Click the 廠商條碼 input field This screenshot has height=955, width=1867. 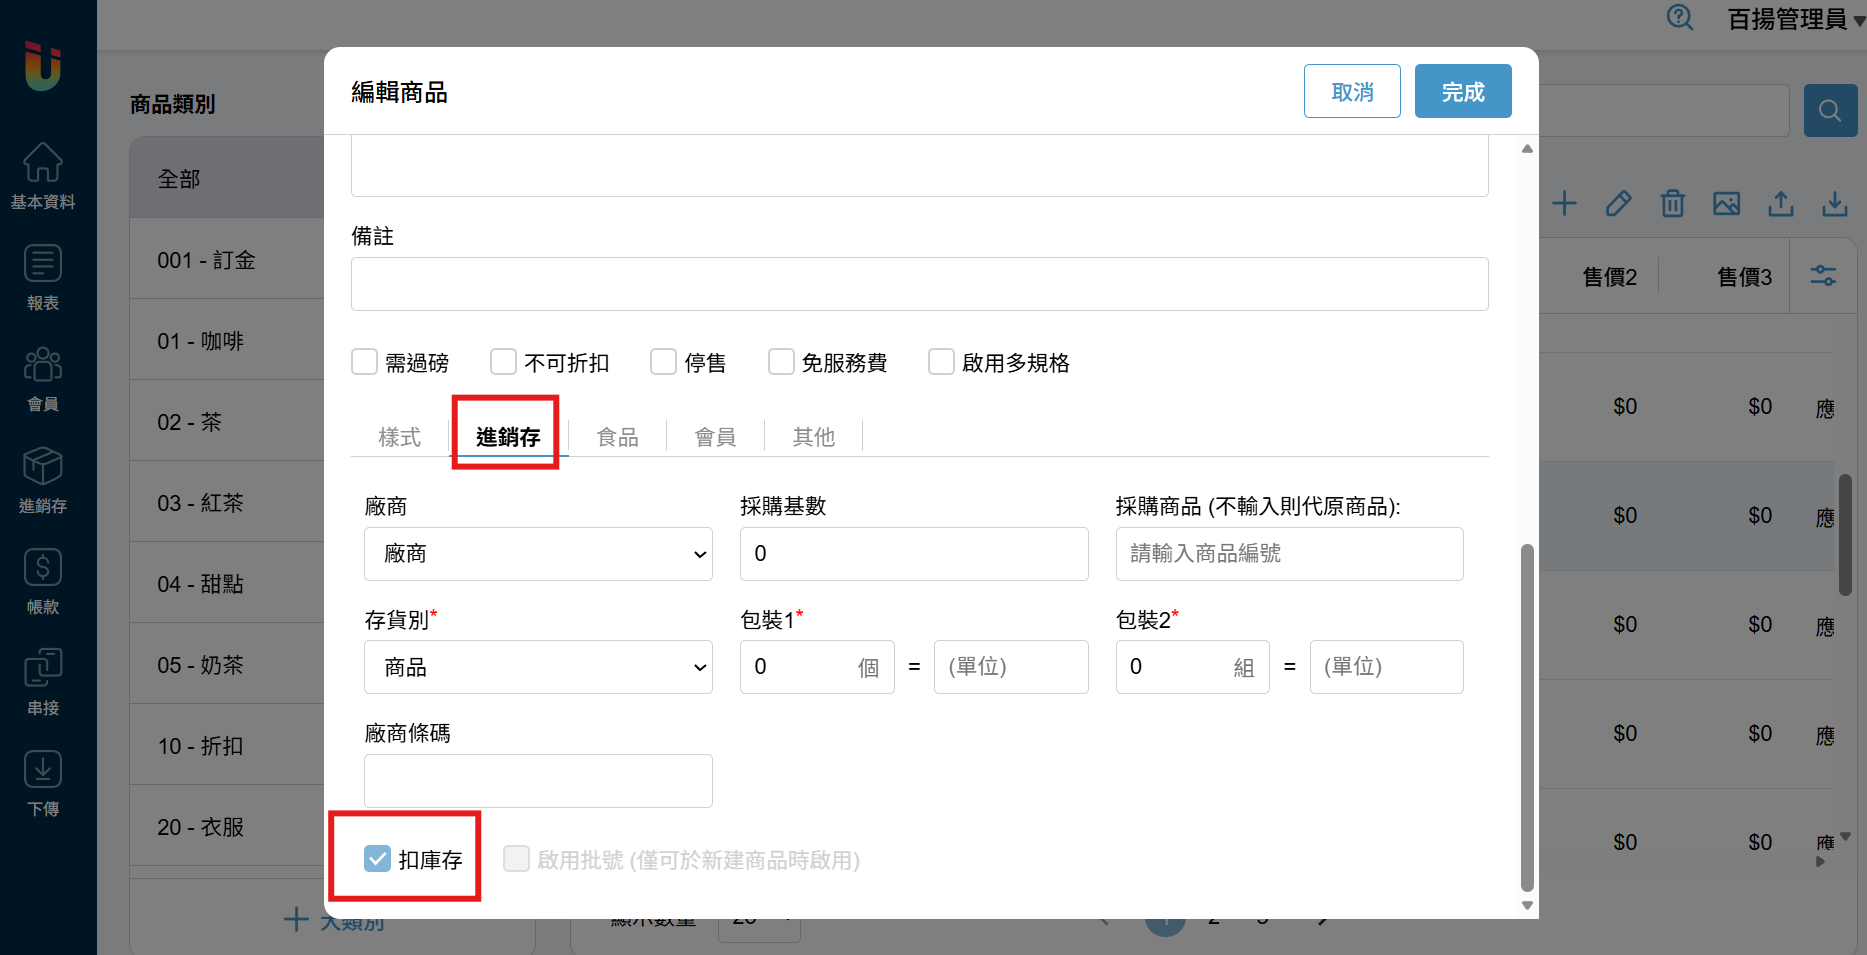point(538,781)
